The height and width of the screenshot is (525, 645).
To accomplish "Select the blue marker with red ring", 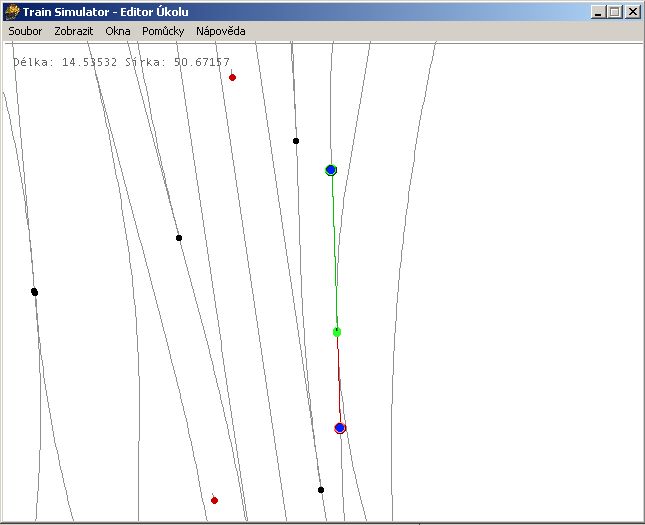I will (x=340, y=428).
